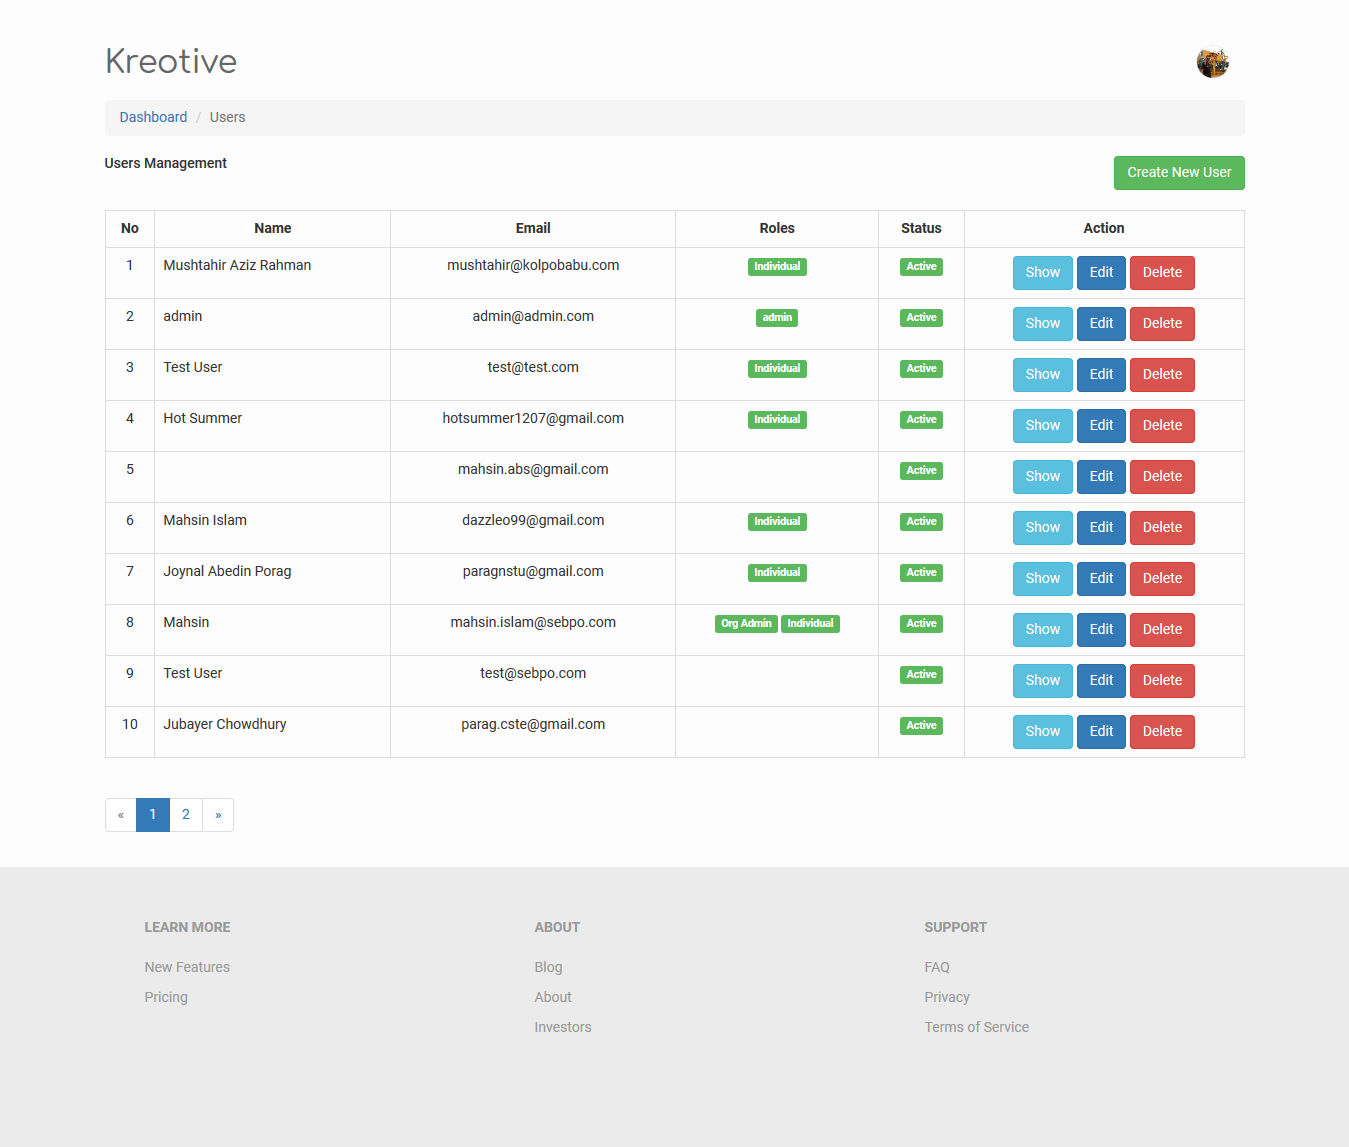The height and width of the screenshot is (1147, 1349).
Task: Show details for Mushtahir Aziz Rahman
Action: click(1042, 273)
